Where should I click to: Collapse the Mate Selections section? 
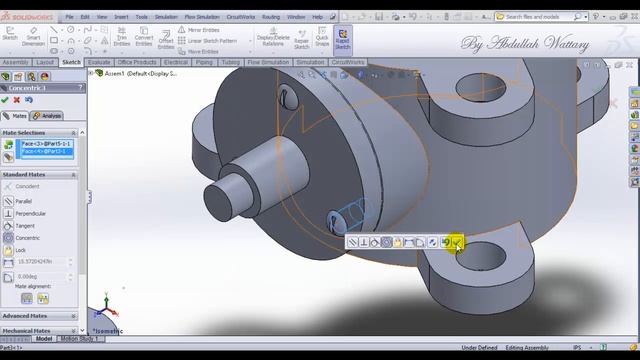click(x=73, y=133)
